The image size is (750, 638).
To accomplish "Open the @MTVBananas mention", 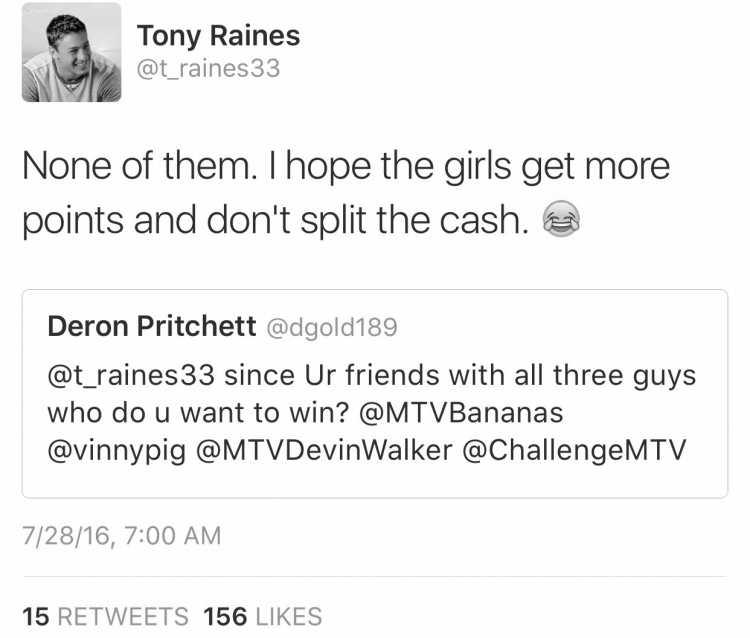I will pos(461,413).
